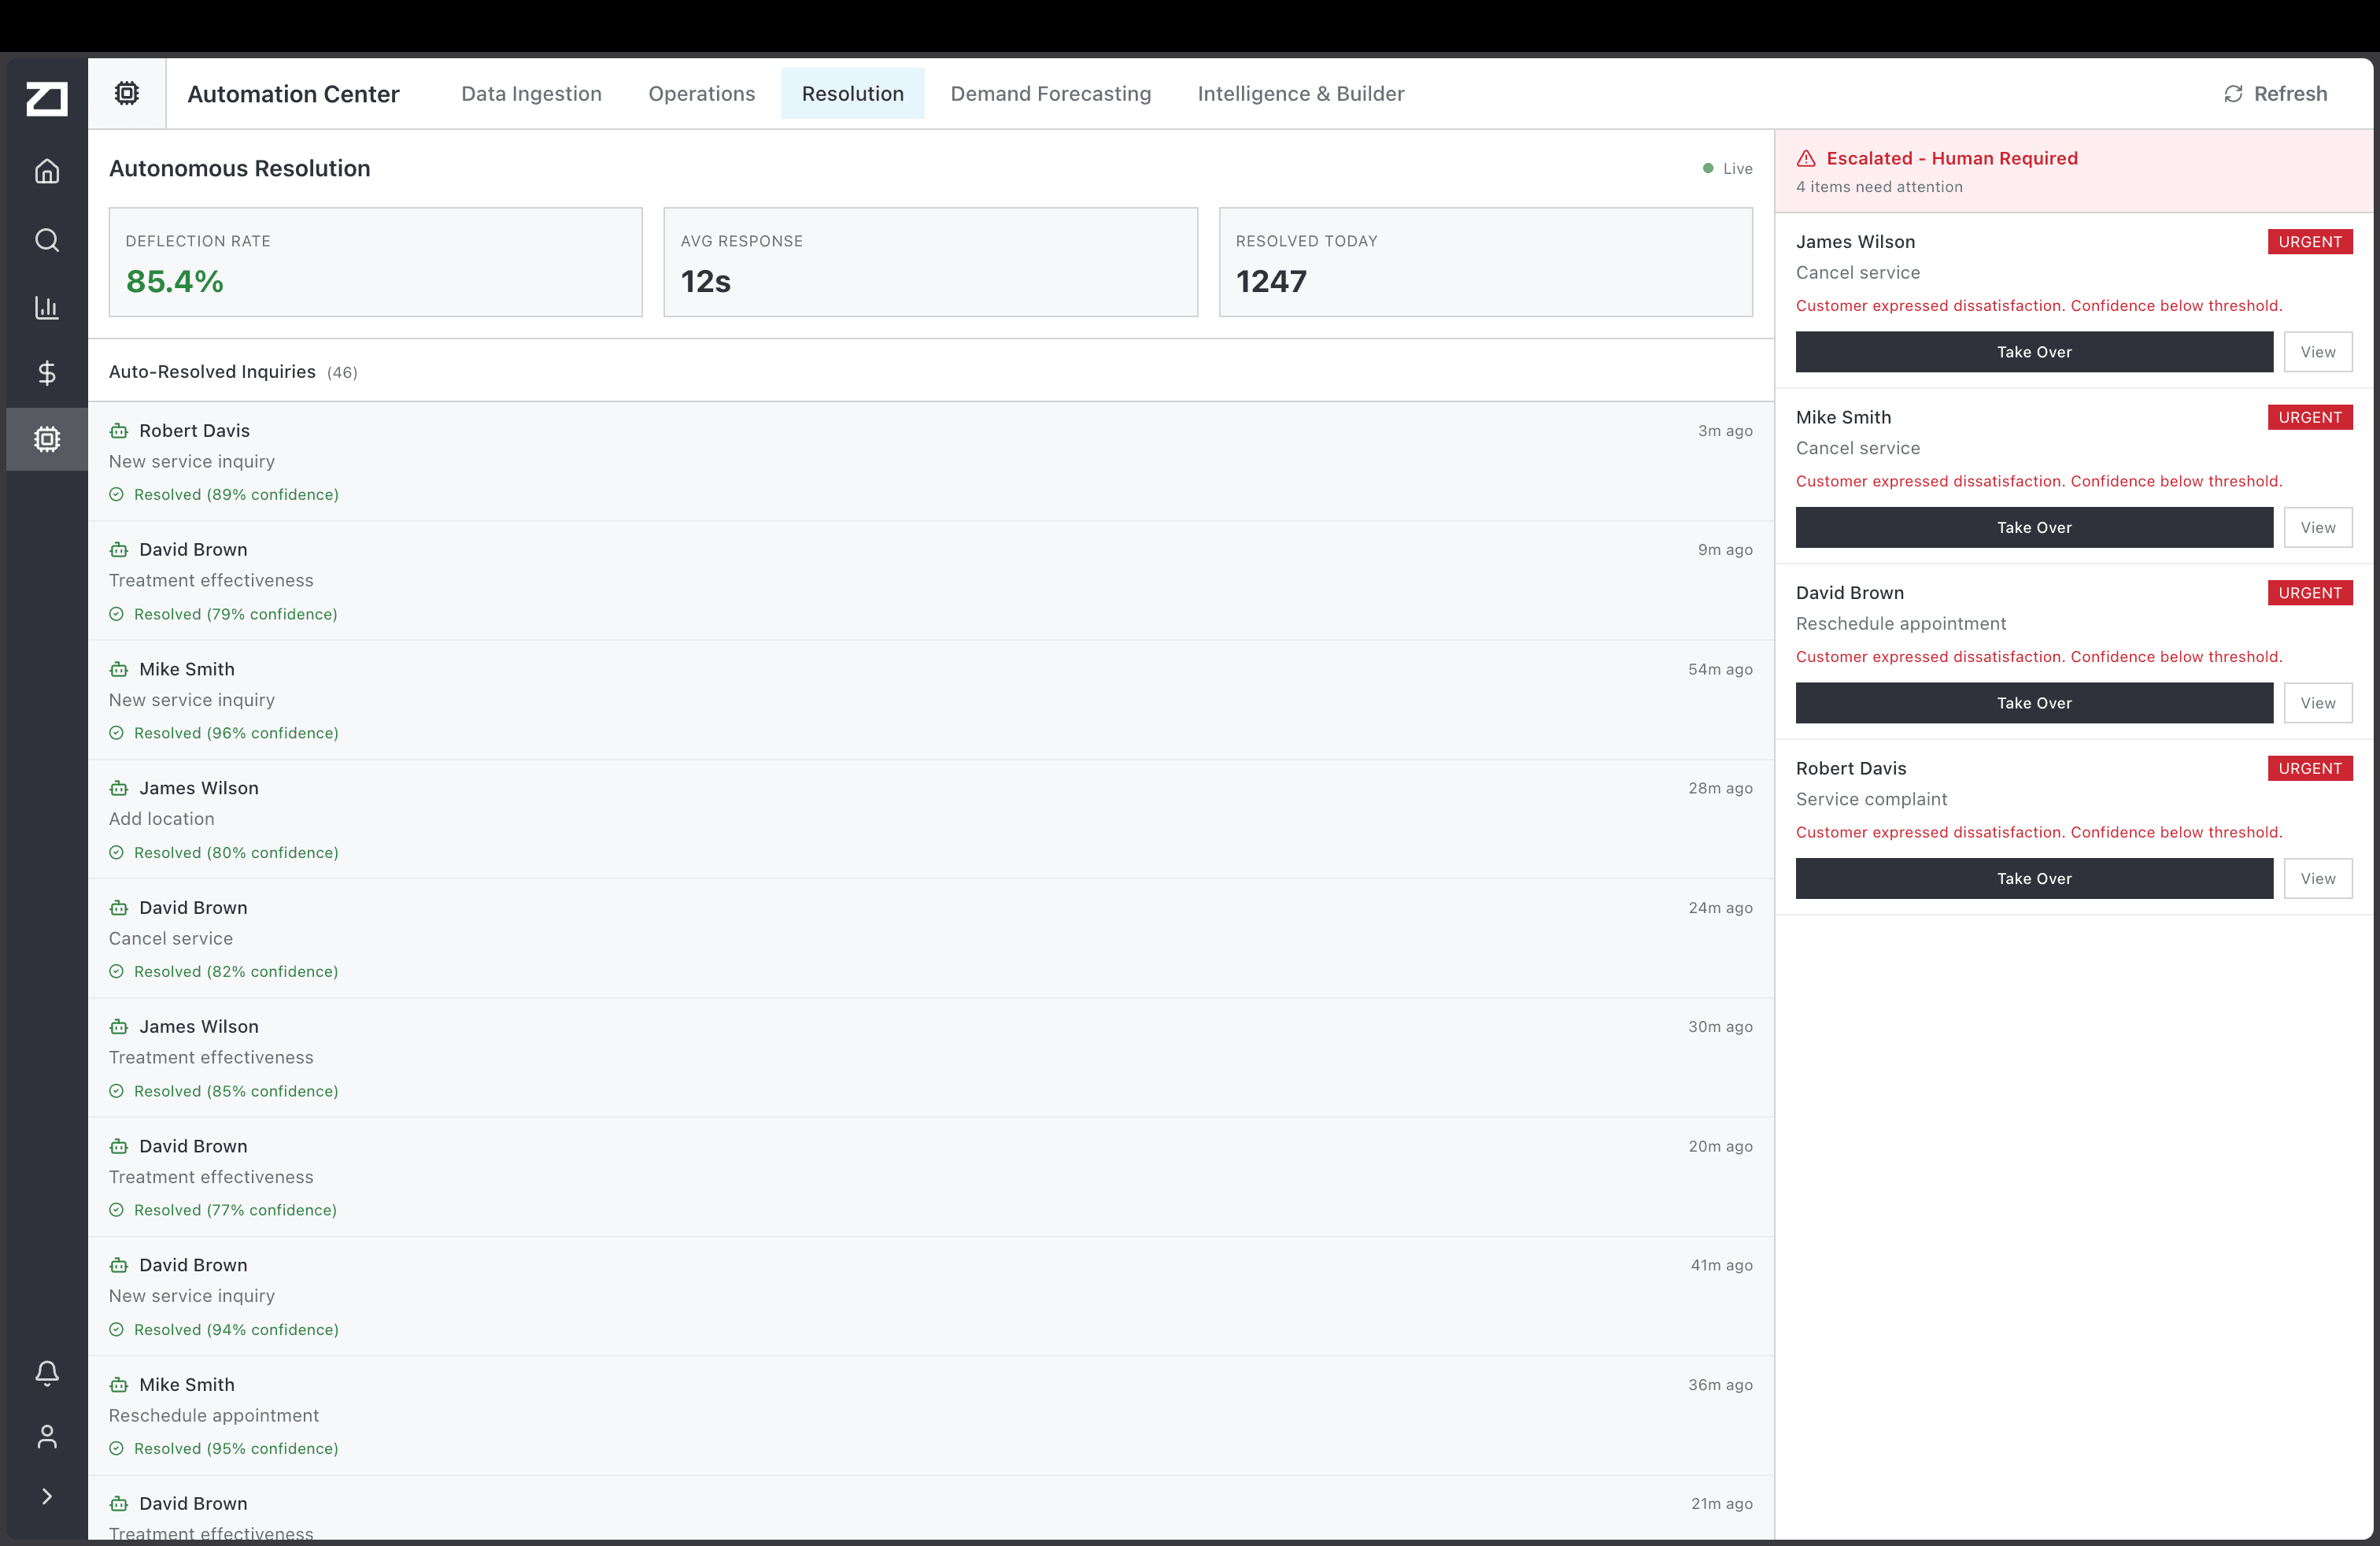Expand the Auto-Resolved Inquiries section

point(212,371)
